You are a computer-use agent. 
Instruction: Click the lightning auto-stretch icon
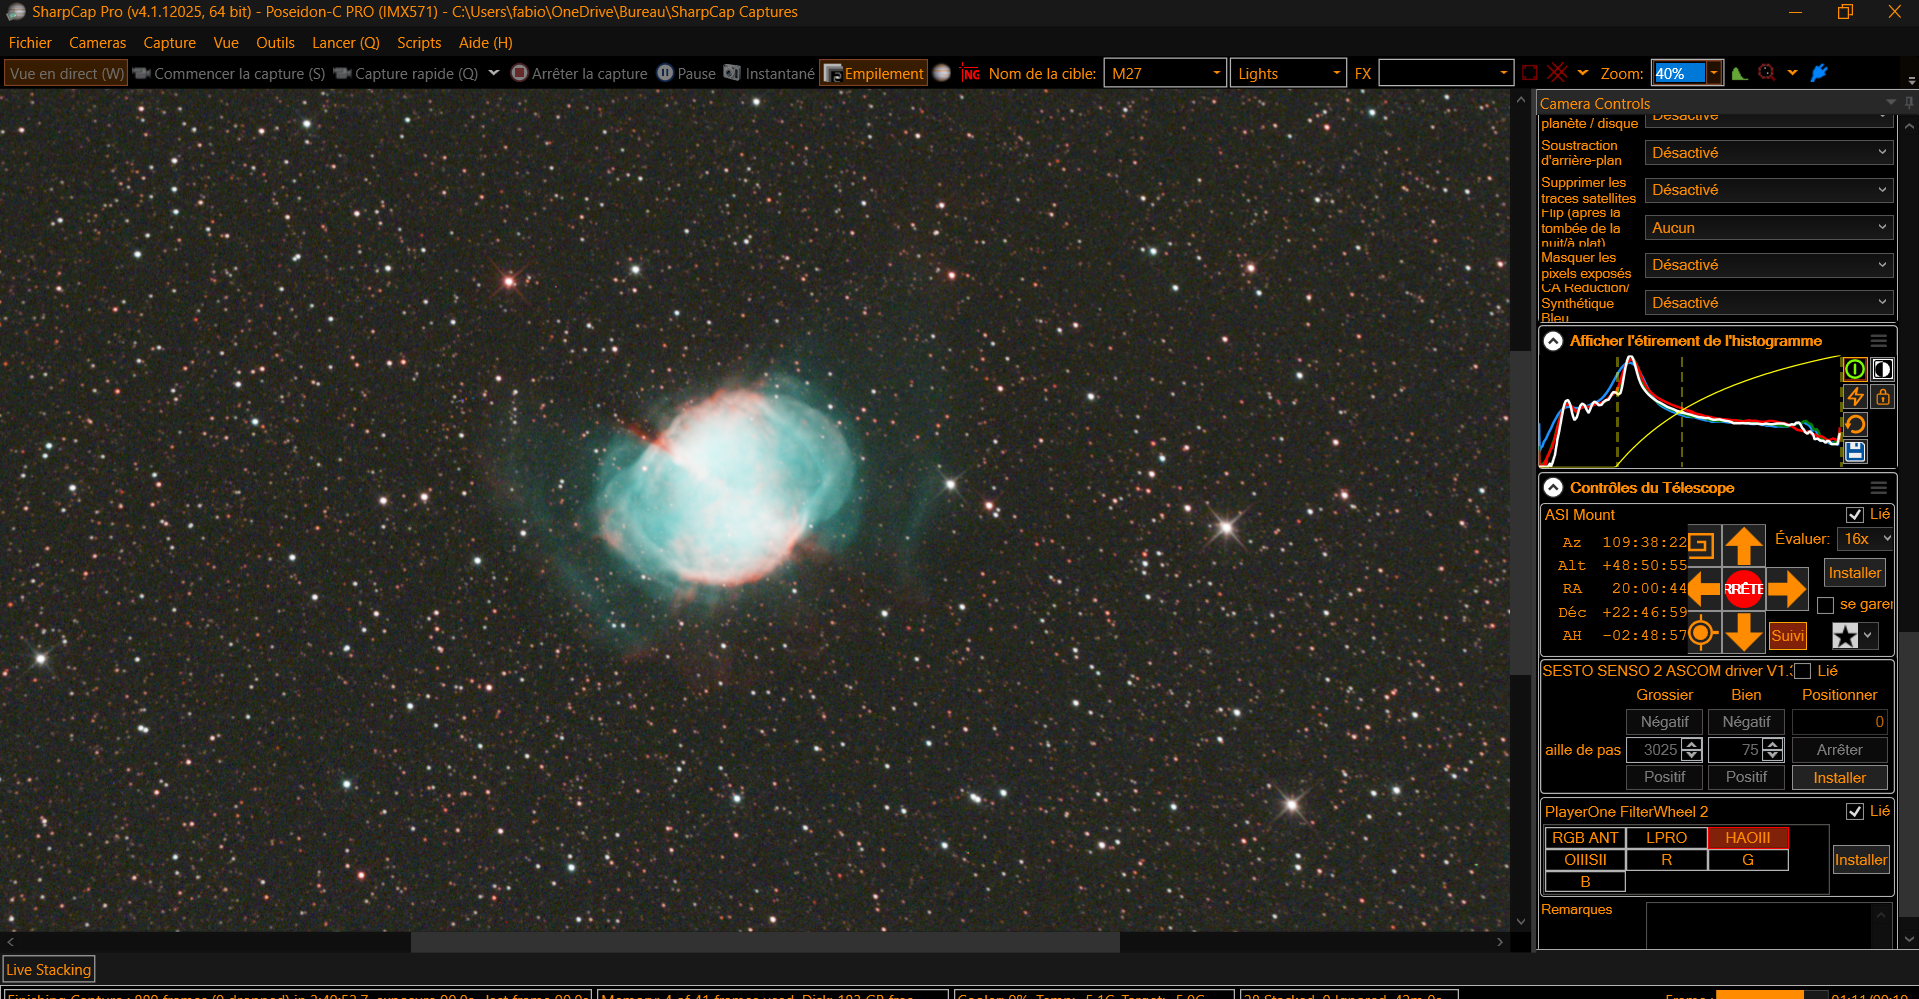1855,397
